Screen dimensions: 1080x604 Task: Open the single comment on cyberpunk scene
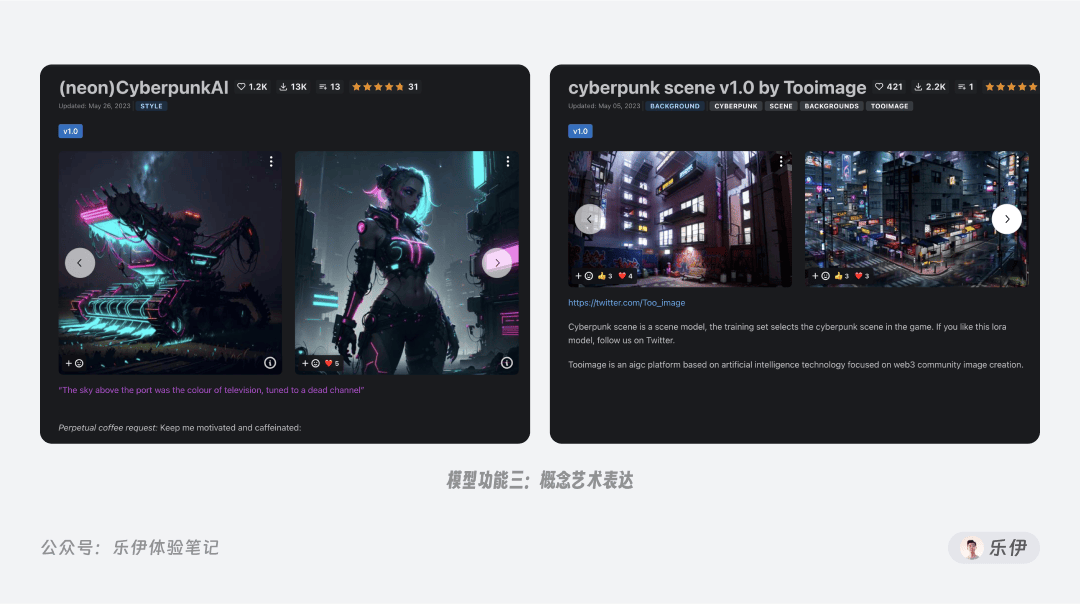click(x=966, y=87)
